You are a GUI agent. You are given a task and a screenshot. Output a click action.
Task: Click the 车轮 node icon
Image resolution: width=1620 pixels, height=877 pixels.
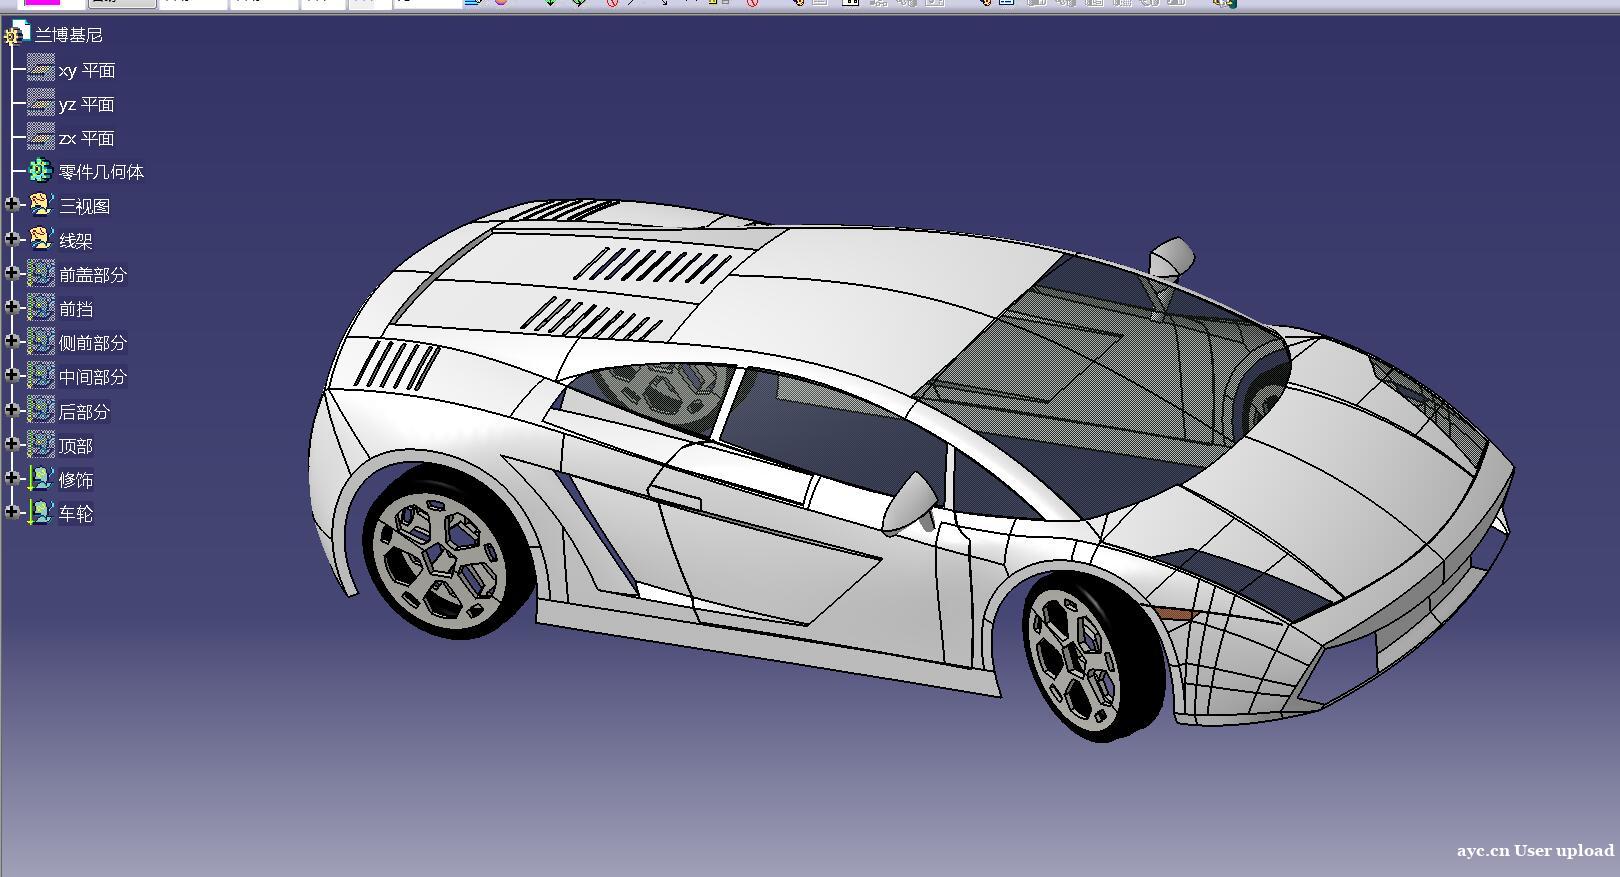tap(40, 513)
